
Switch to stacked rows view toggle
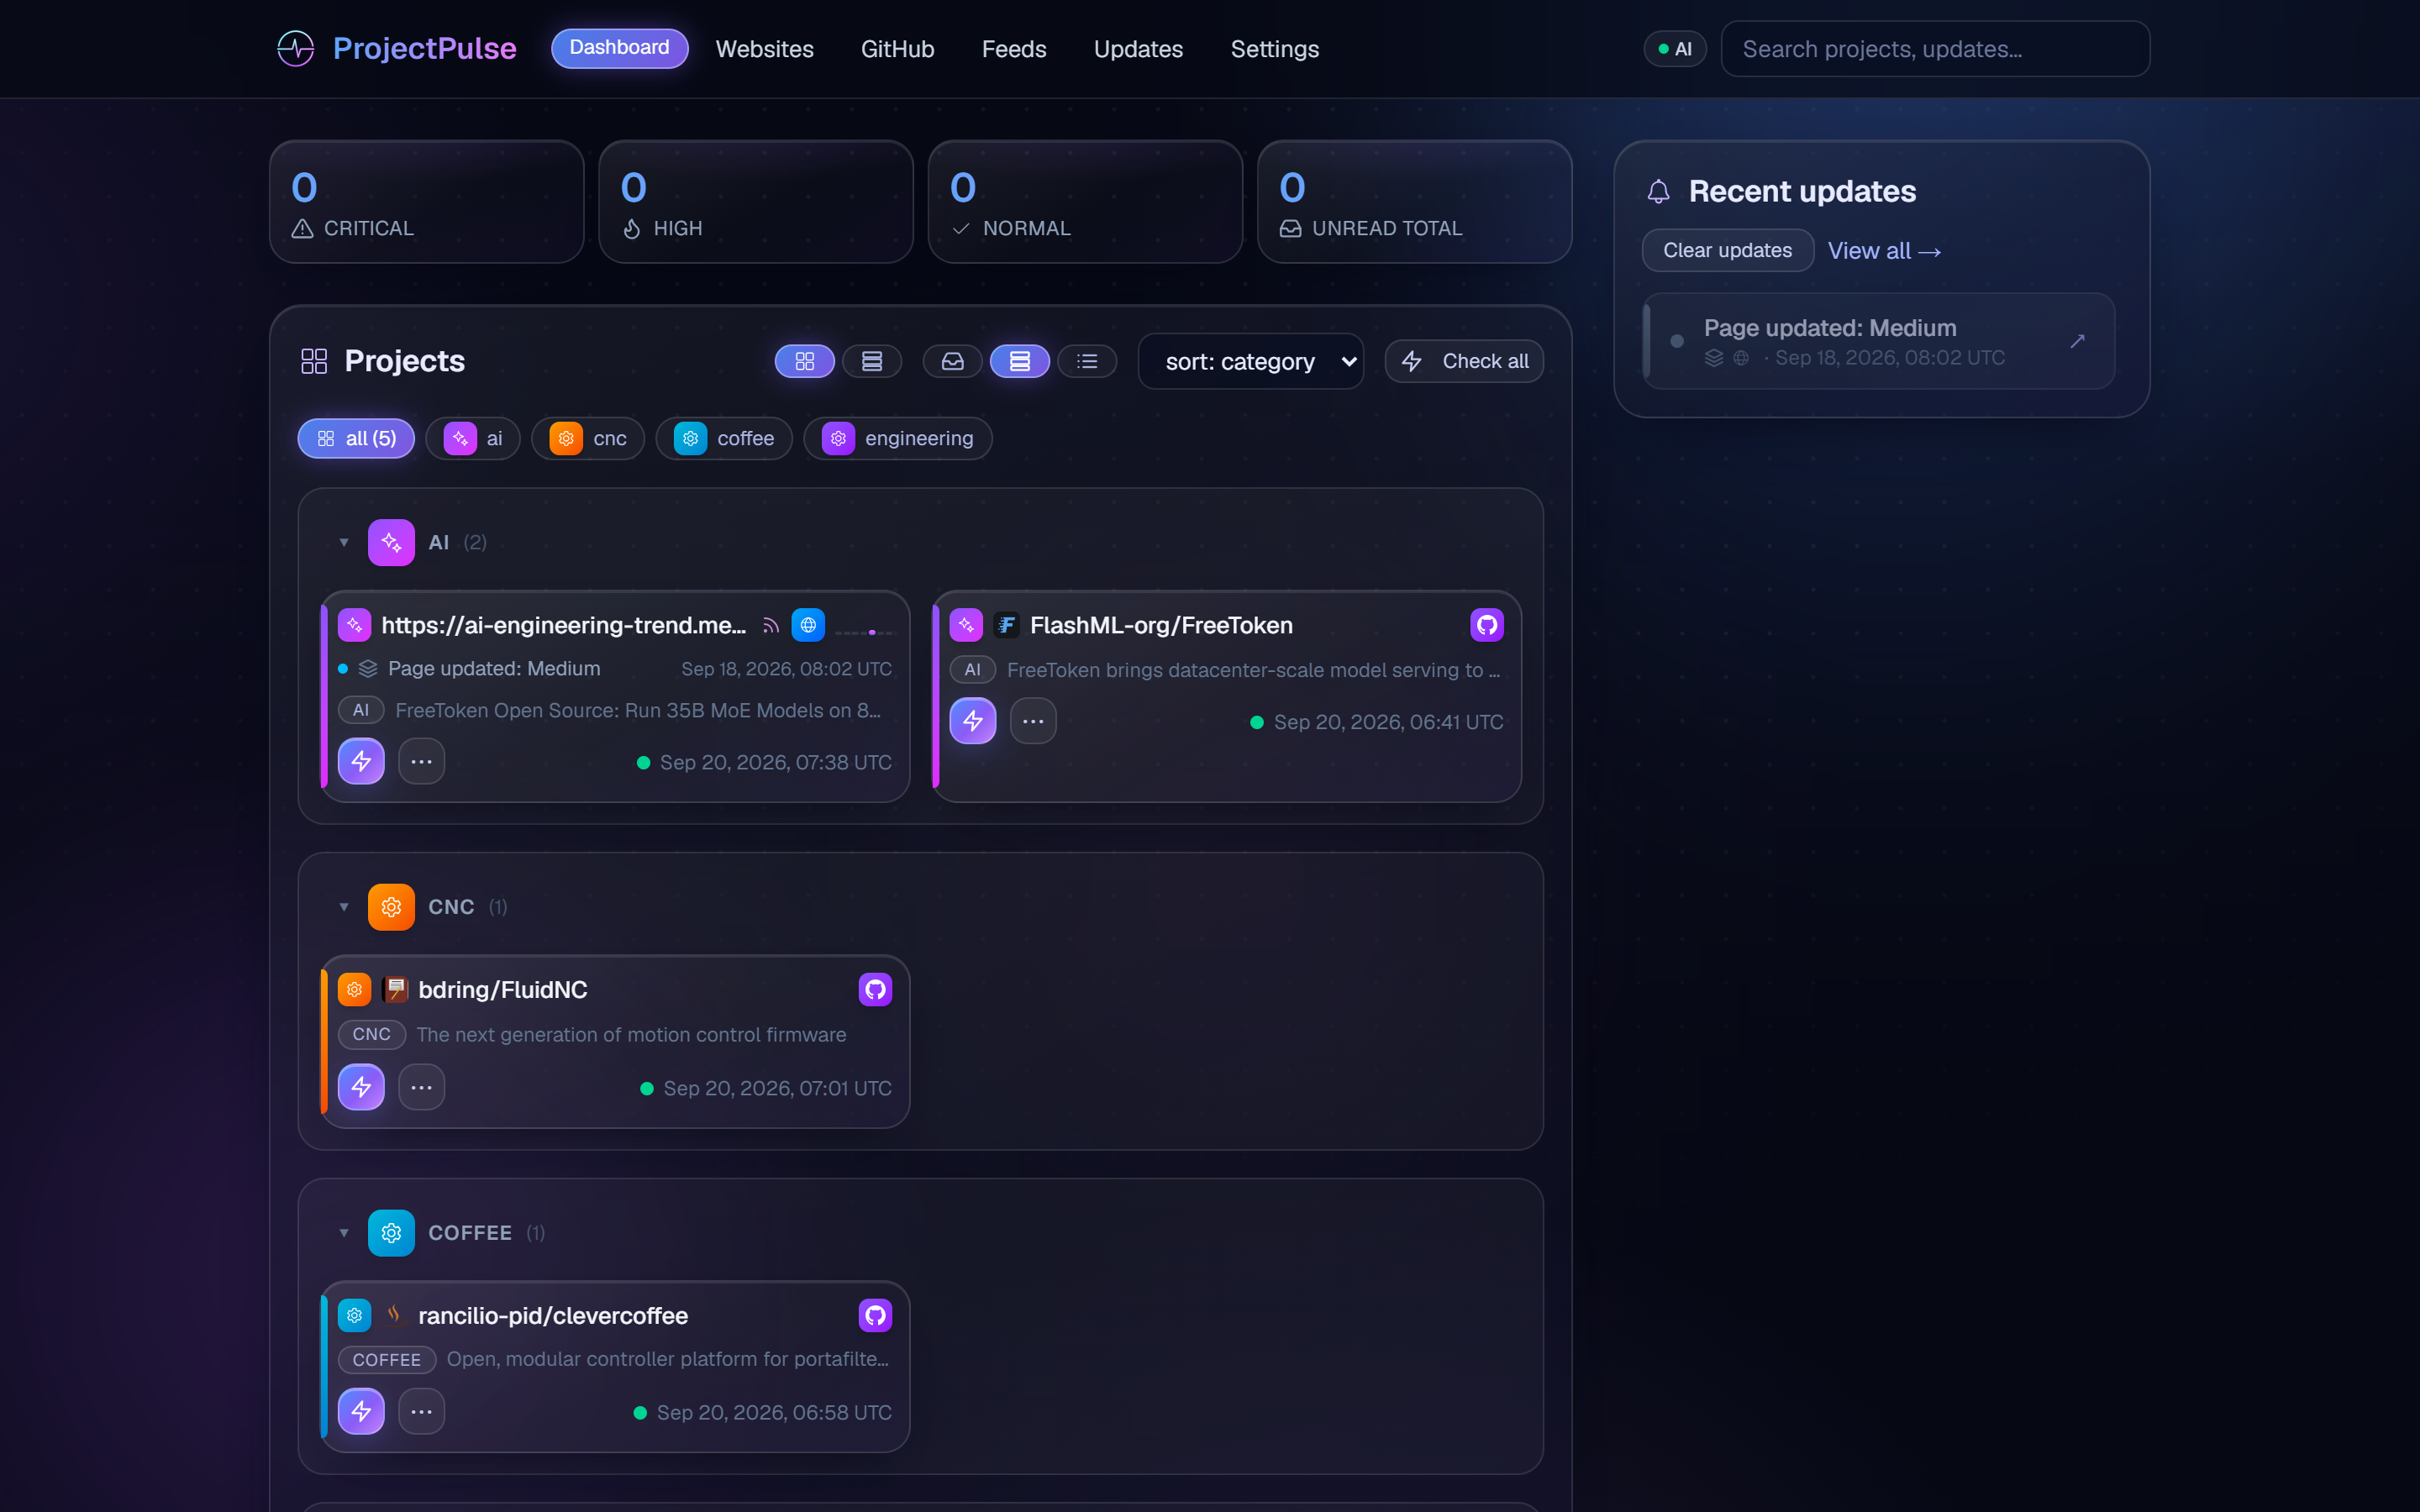872,361
